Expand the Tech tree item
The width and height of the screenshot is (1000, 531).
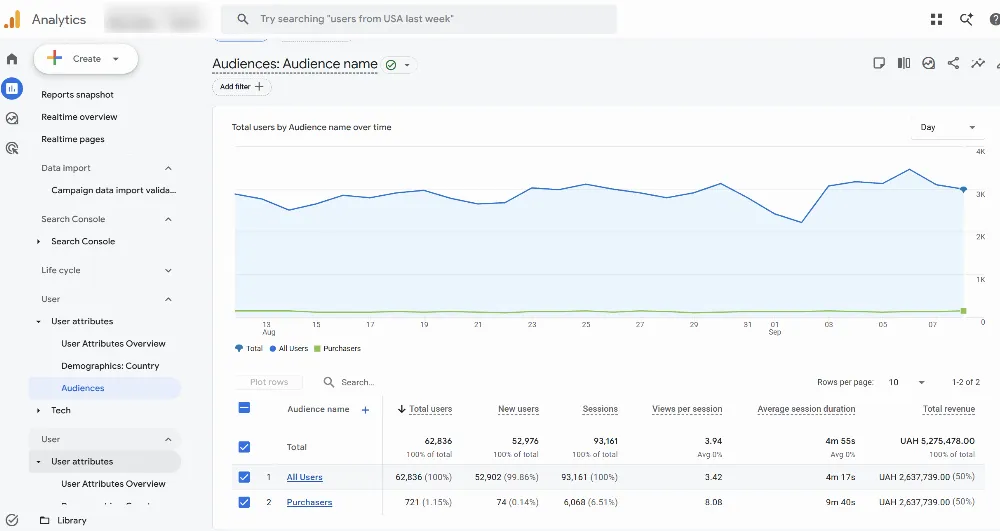point(38,411)
